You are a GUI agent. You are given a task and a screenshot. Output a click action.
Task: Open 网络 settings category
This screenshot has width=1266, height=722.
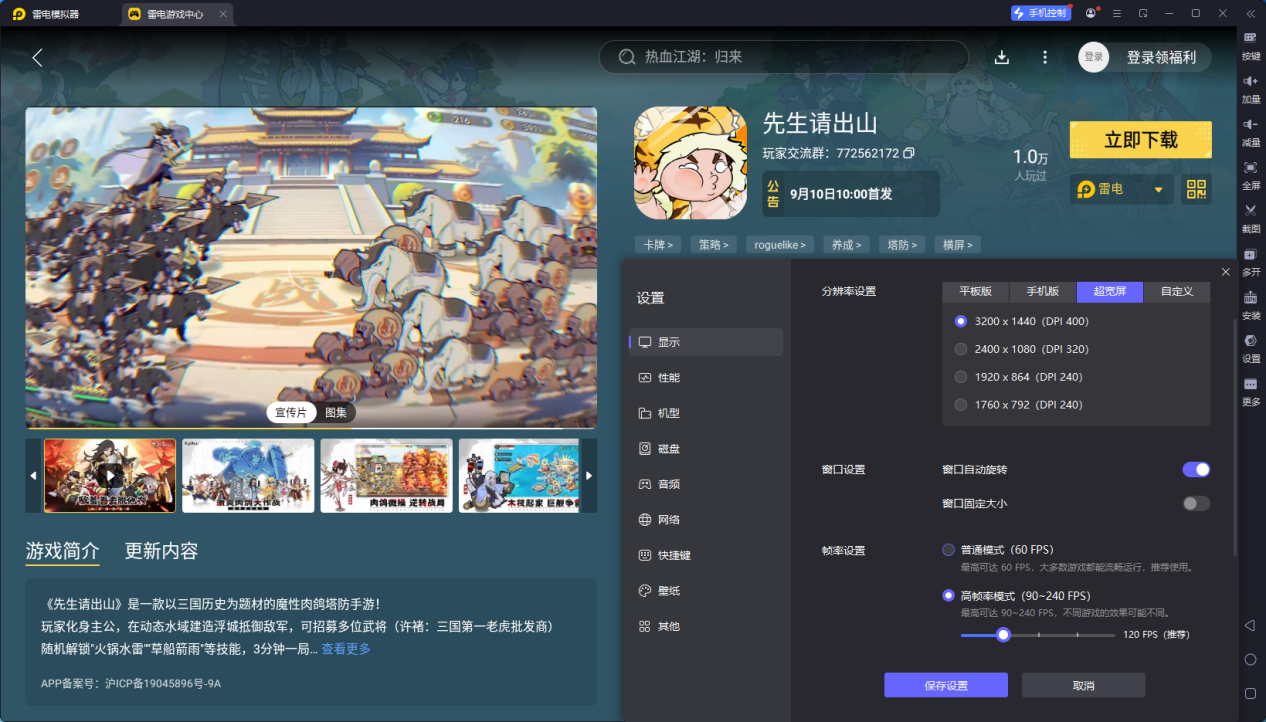click(706, 520)
